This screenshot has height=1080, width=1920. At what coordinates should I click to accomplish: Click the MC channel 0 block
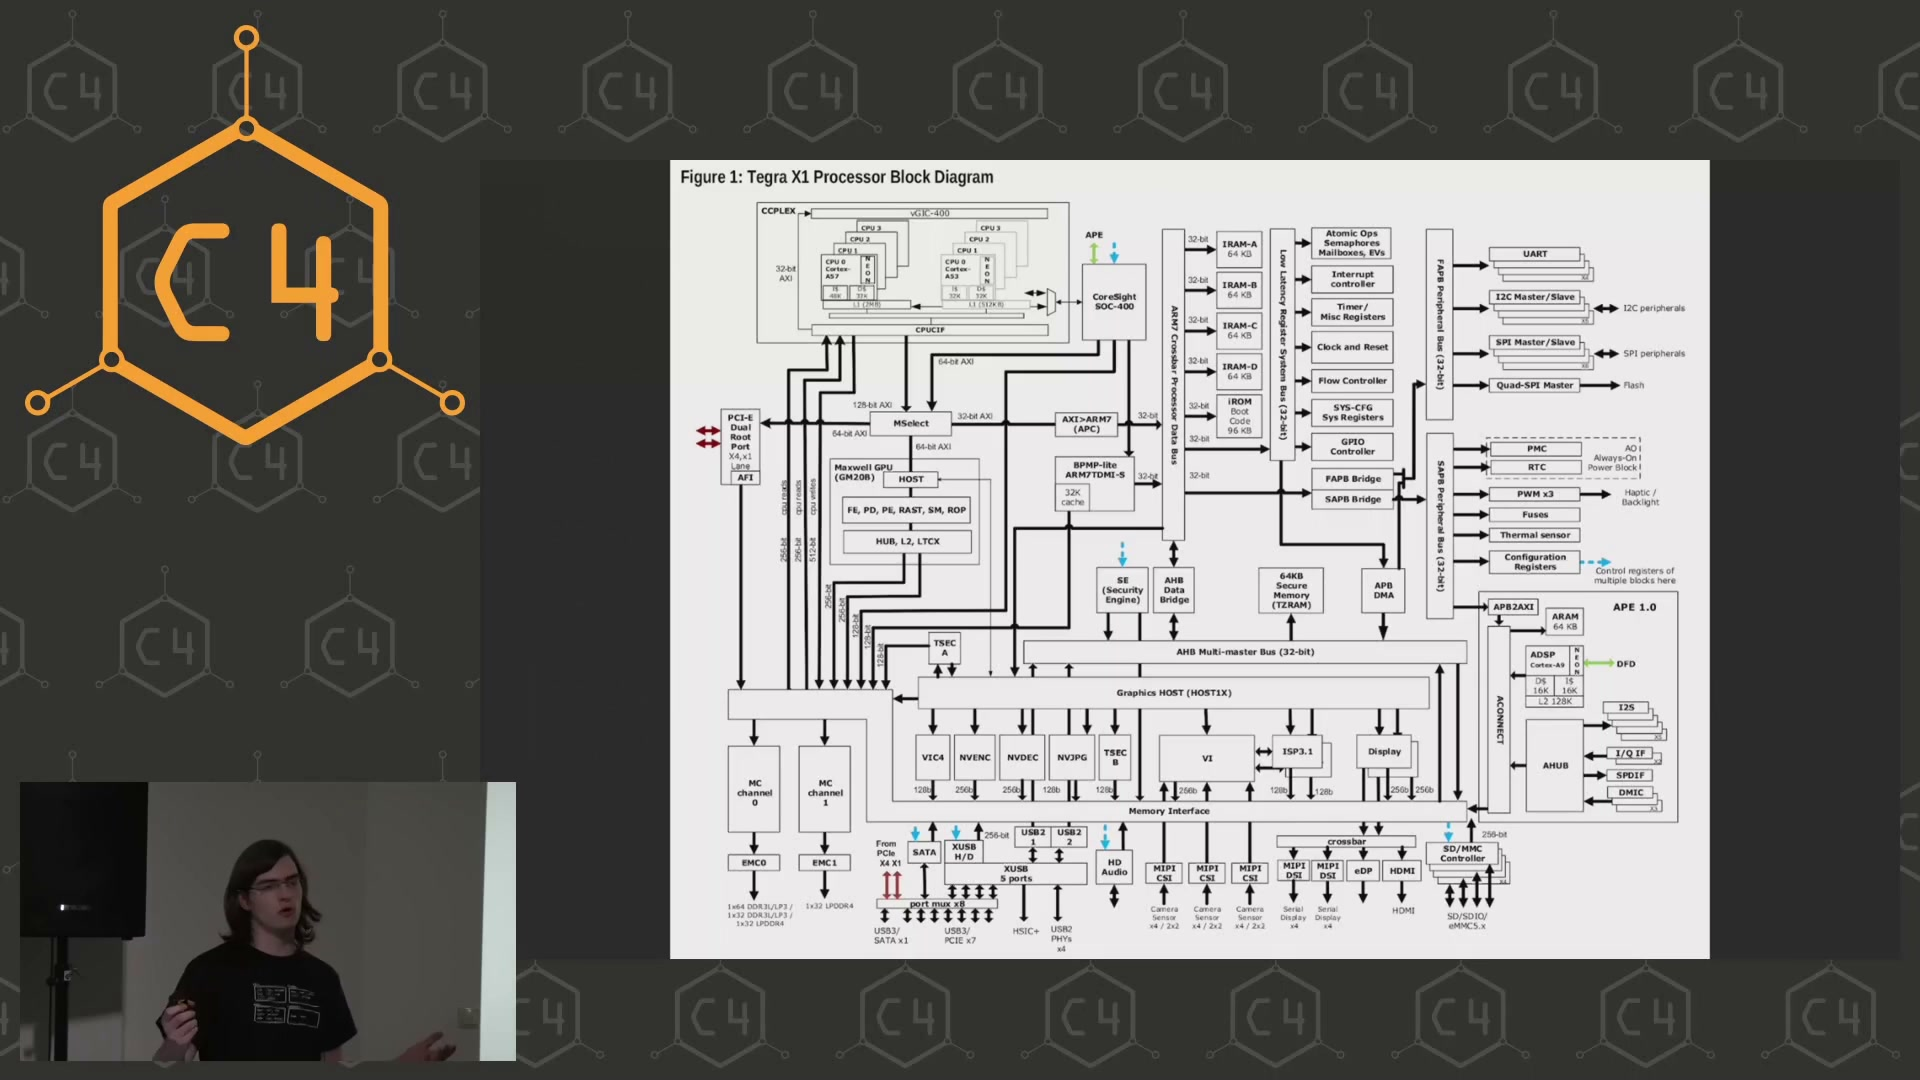(754, 789)
